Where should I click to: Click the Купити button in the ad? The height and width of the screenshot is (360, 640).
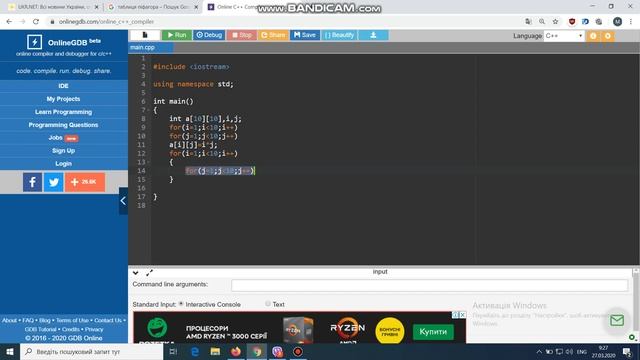click(433, 332)
